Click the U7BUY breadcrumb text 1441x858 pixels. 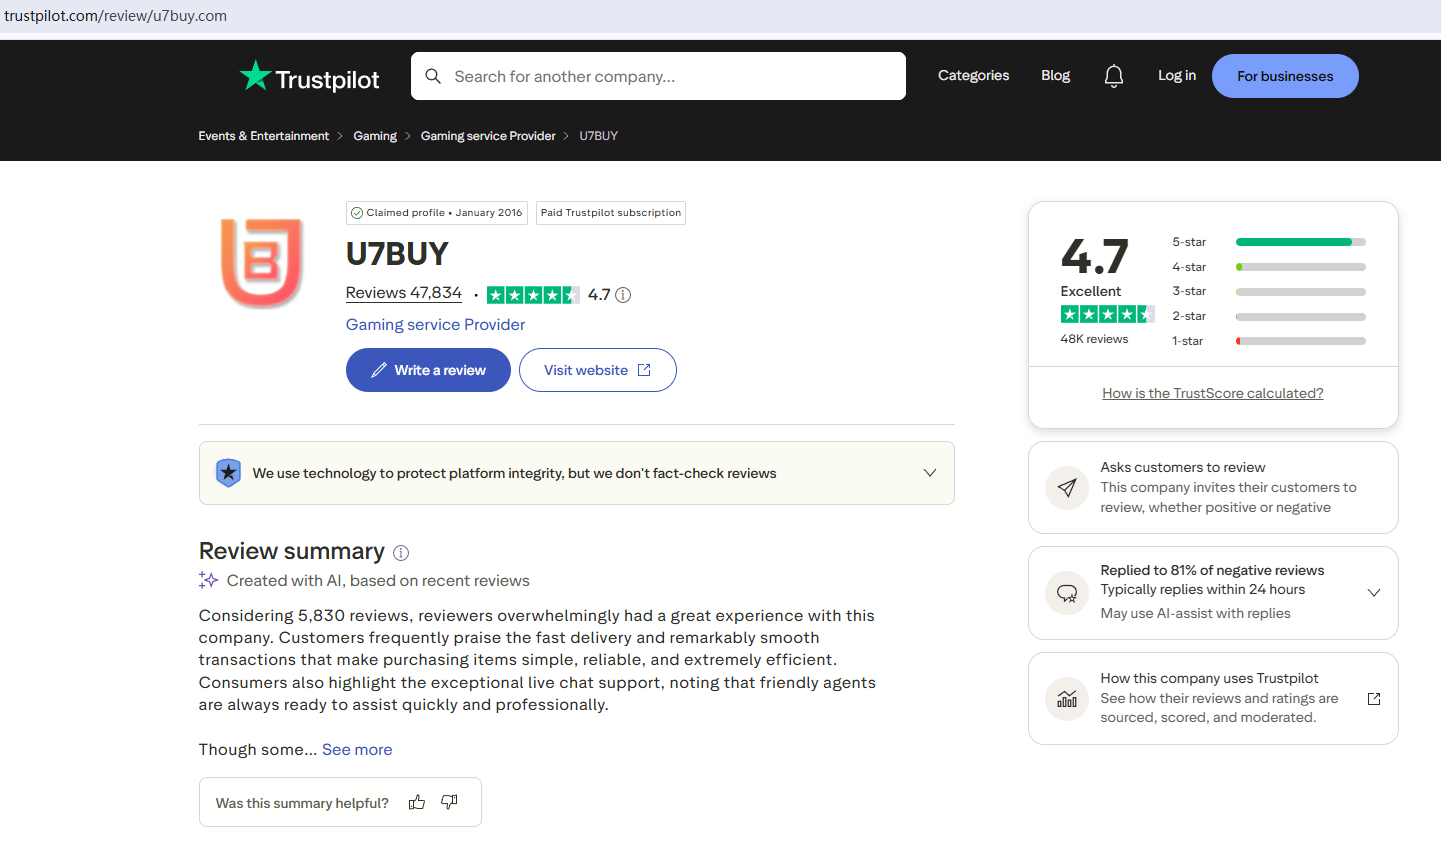[x=598, y=136]
